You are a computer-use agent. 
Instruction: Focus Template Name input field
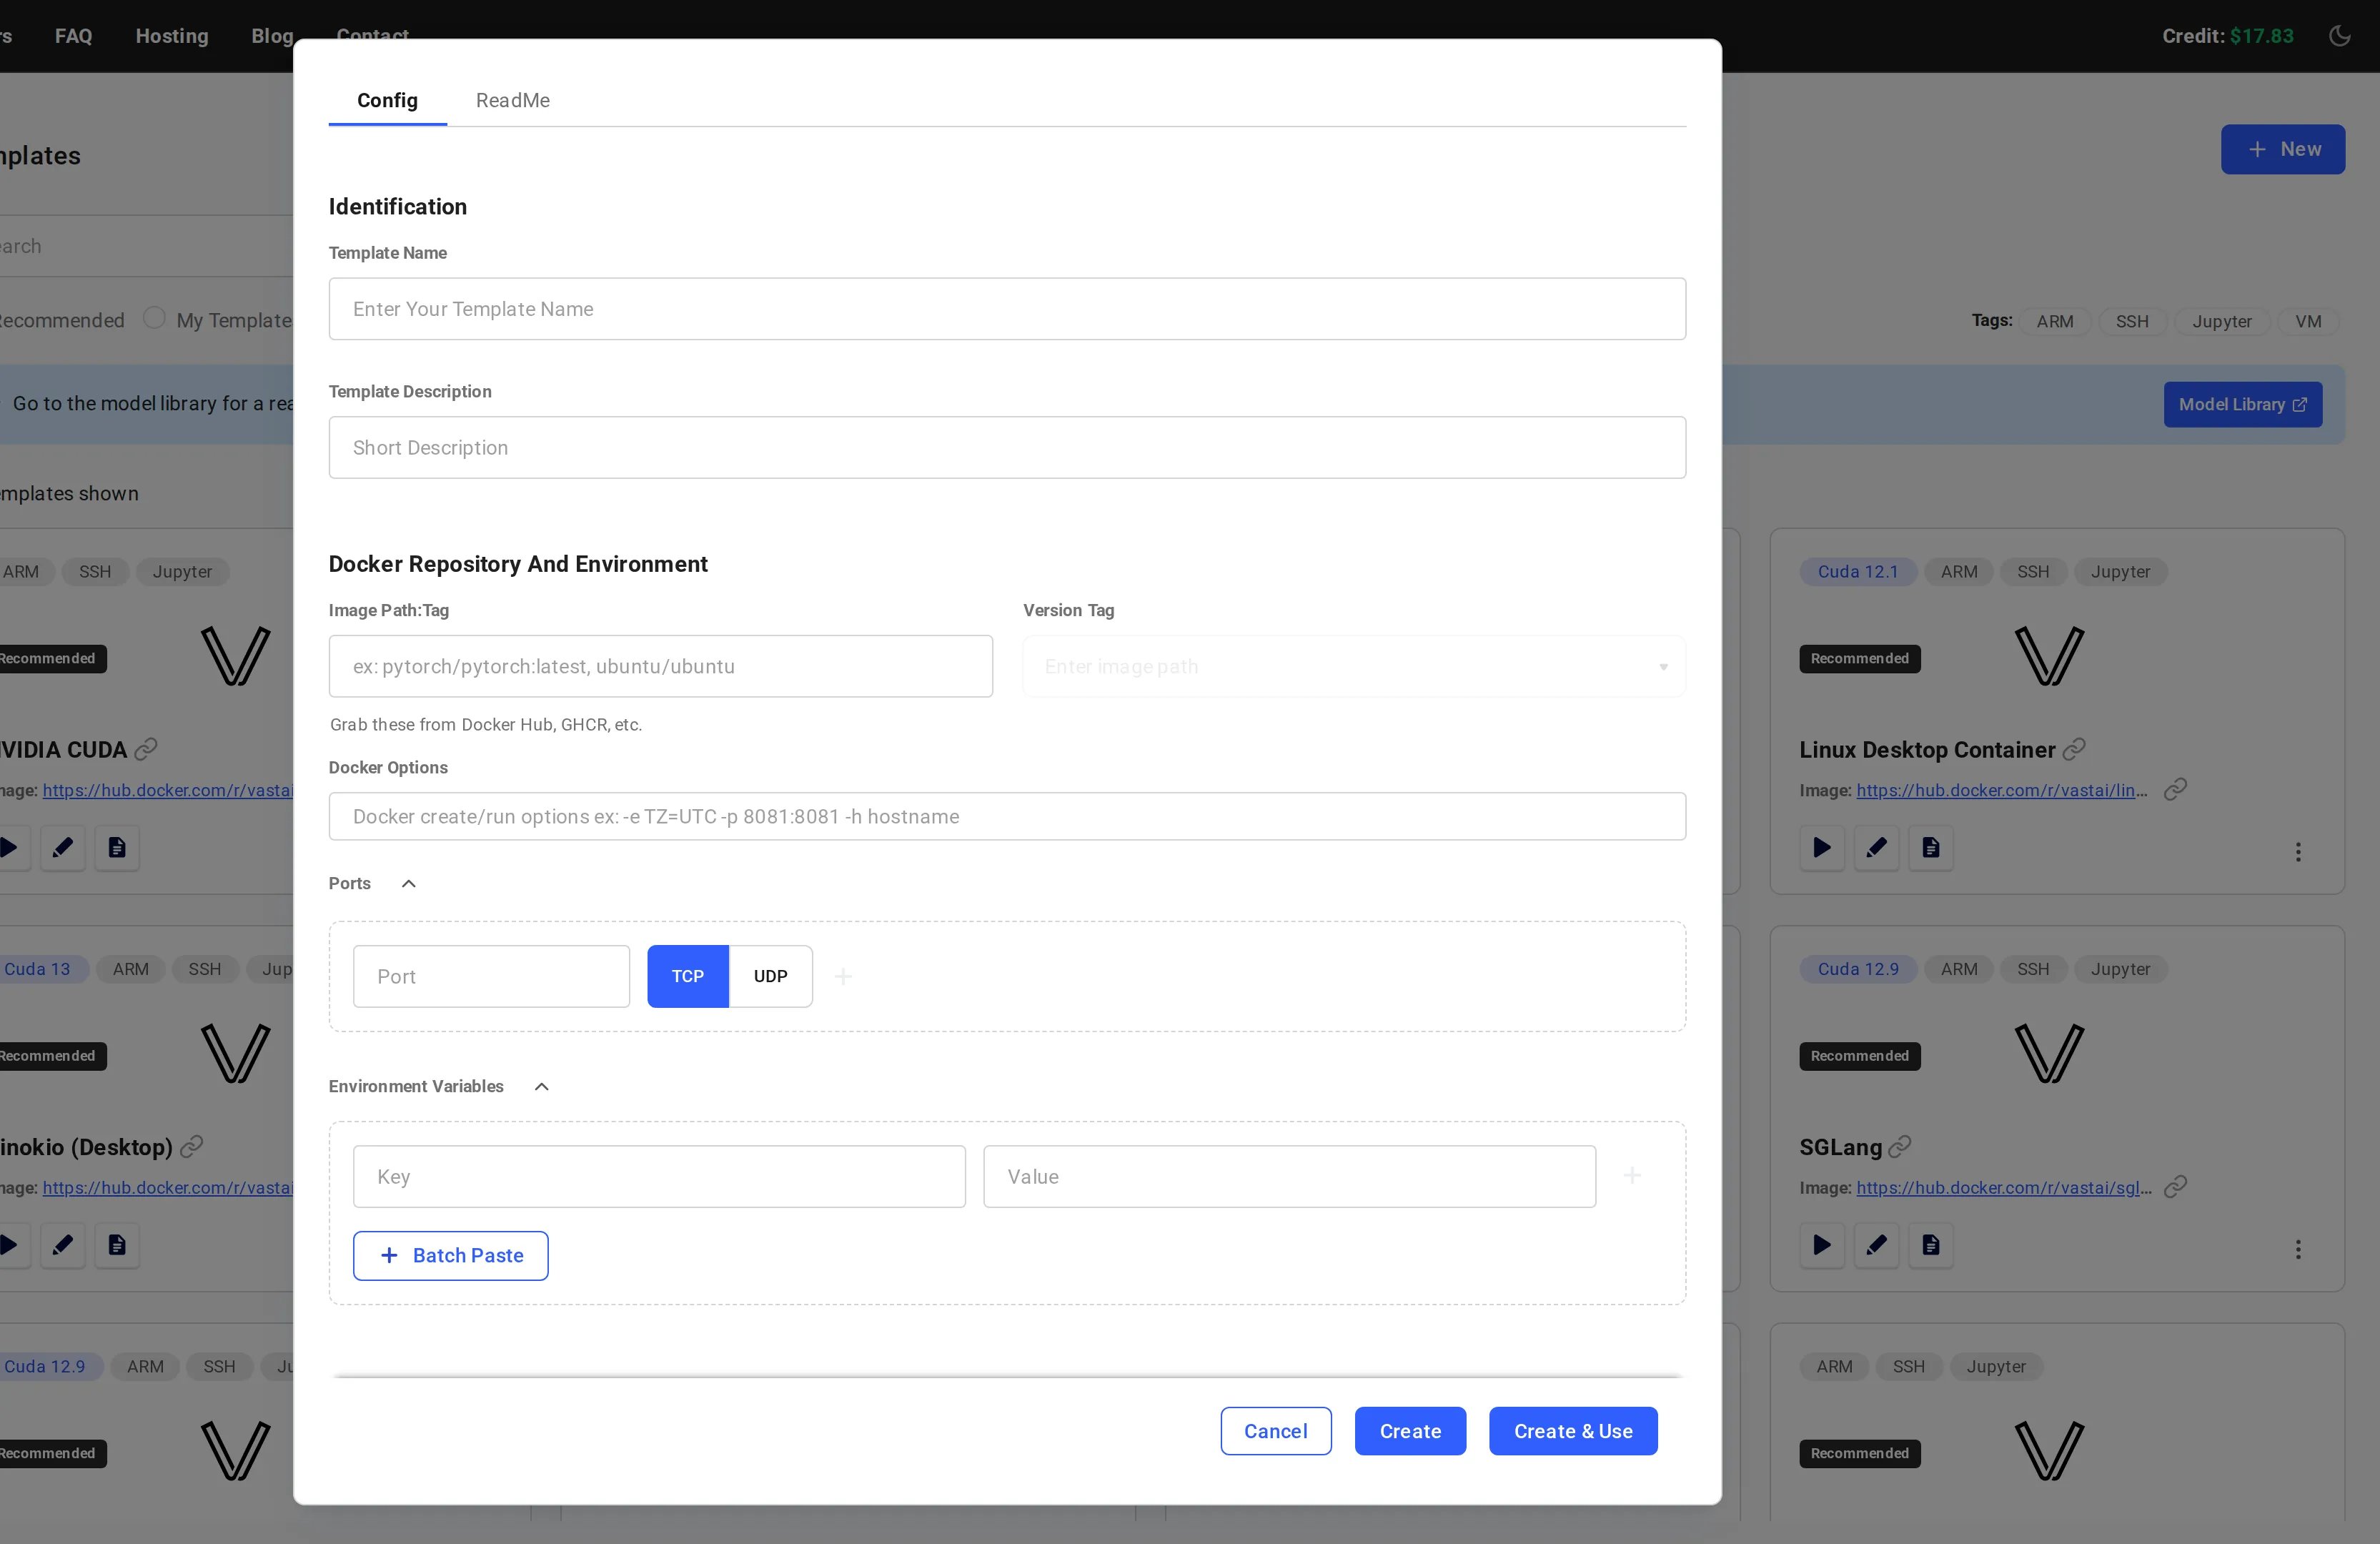(x=1007, y=309)
